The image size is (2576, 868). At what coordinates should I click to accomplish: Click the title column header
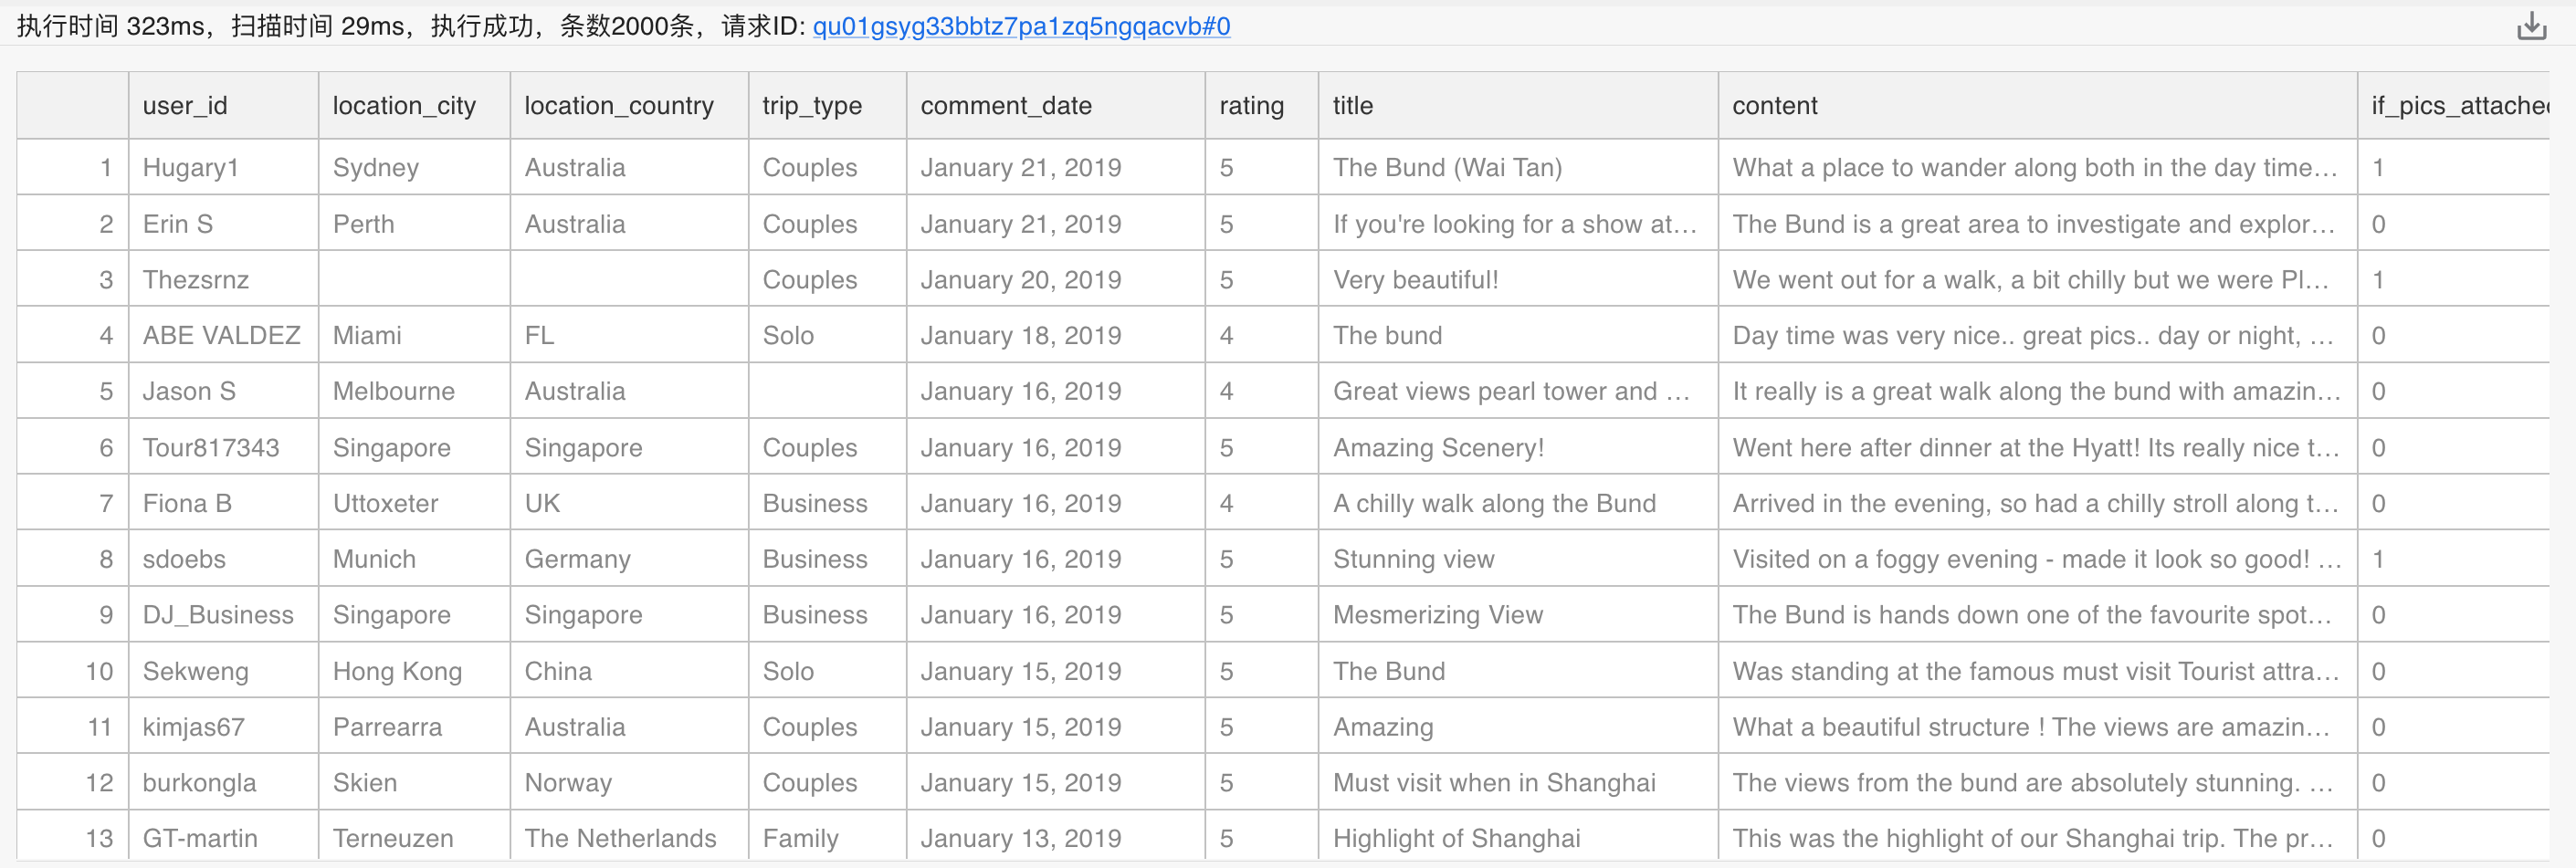pos(1353,106)
